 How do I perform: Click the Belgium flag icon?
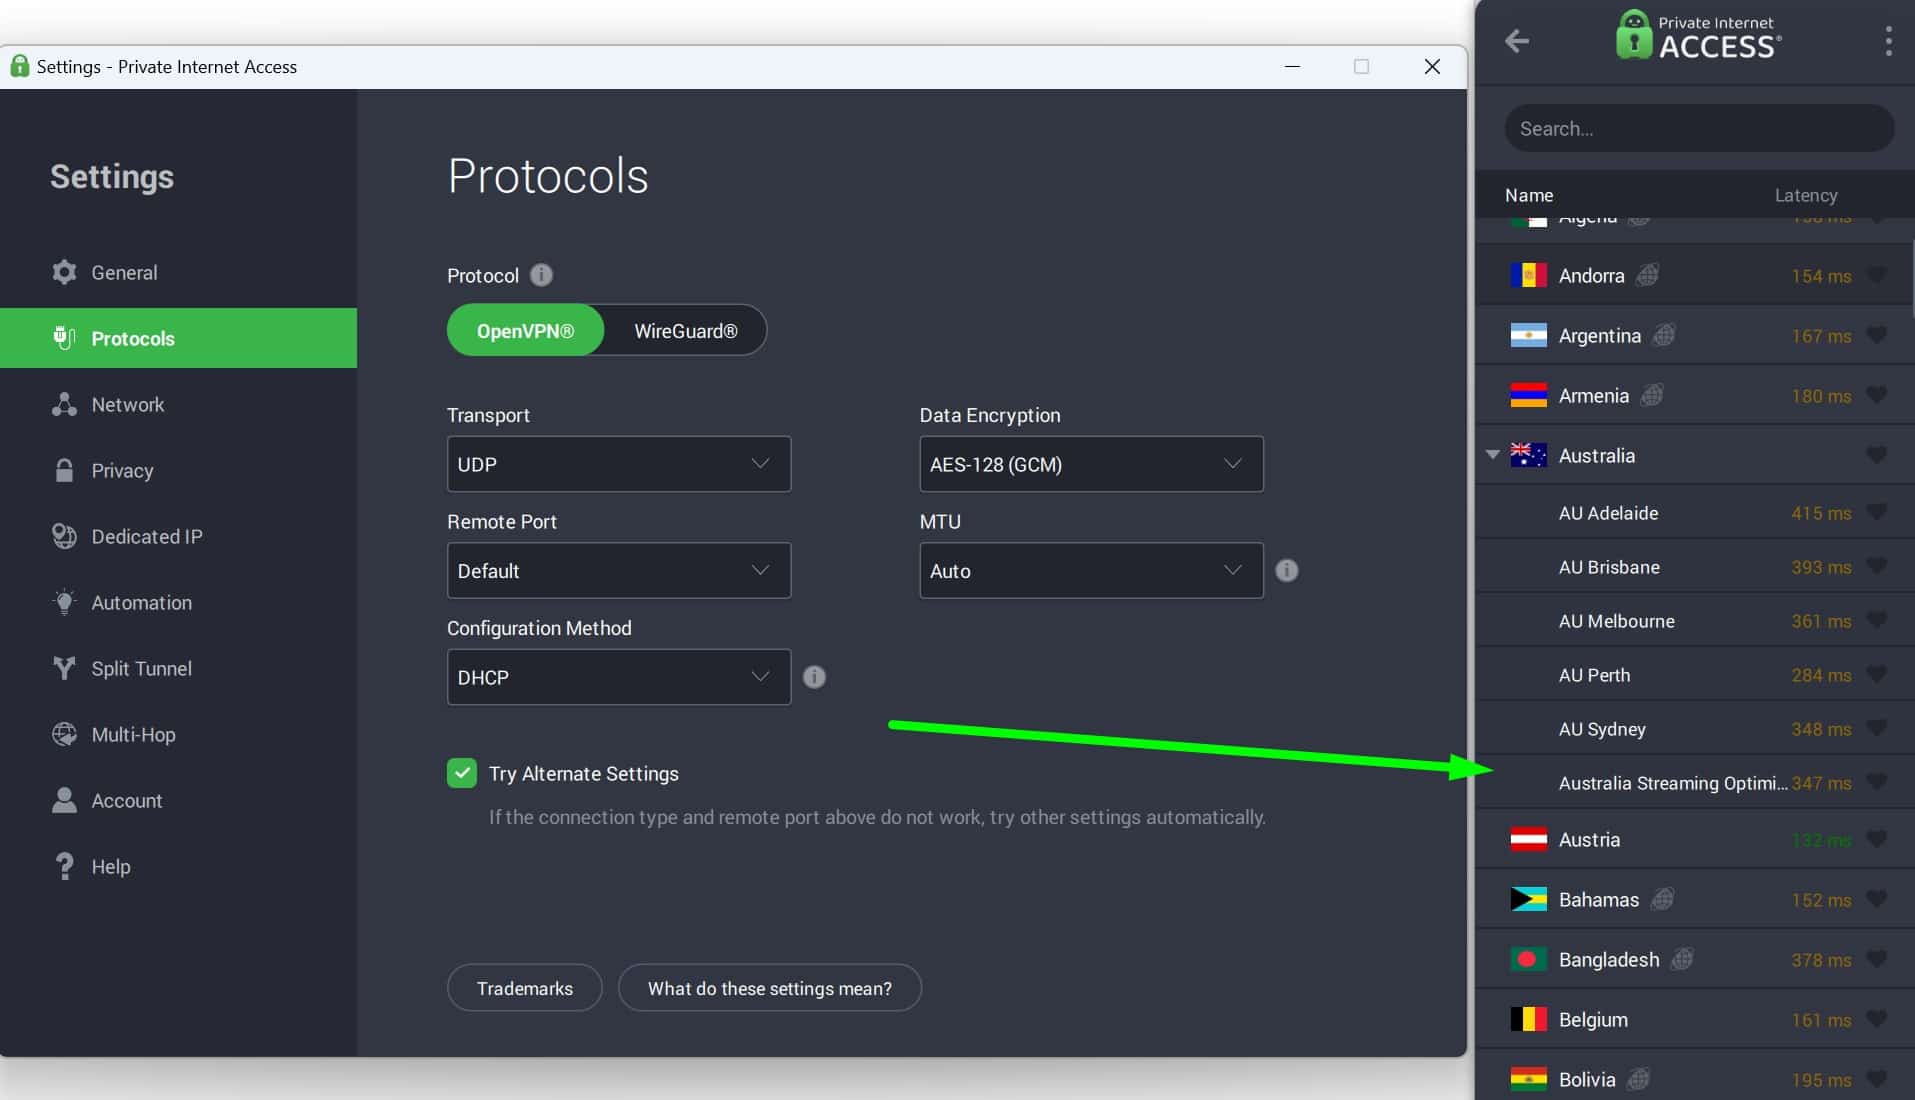point(1528,1019)
